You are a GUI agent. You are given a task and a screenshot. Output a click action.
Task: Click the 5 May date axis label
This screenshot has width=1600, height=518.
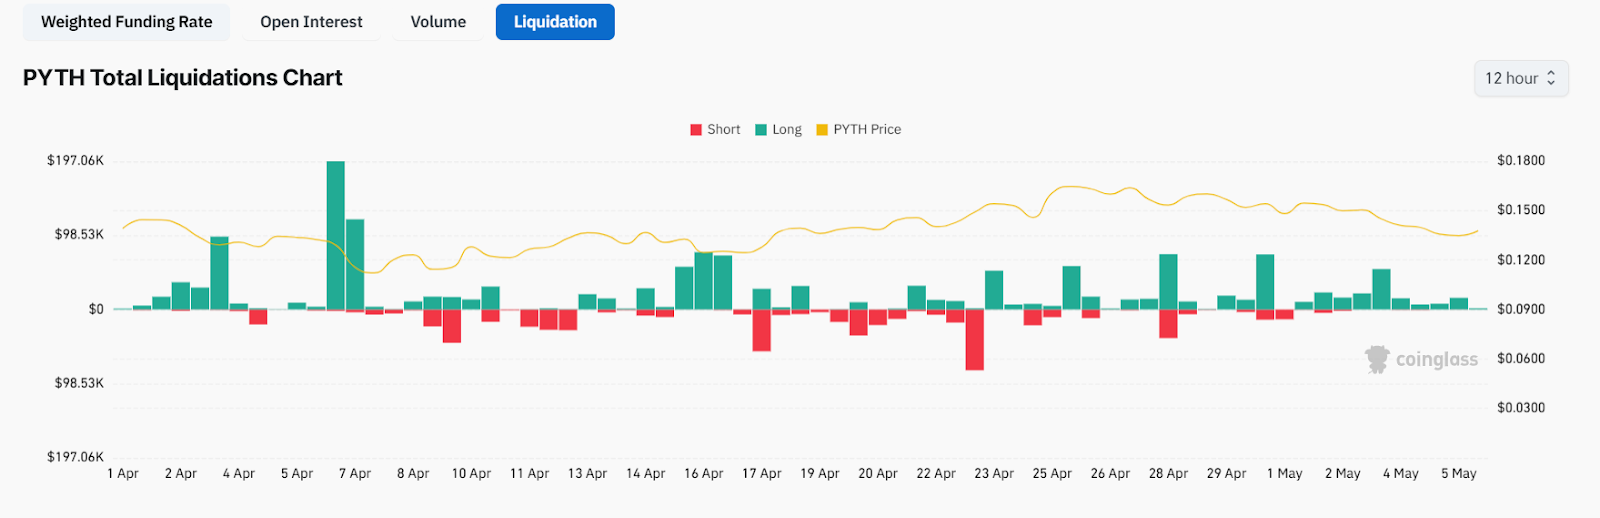(1458, 474)
